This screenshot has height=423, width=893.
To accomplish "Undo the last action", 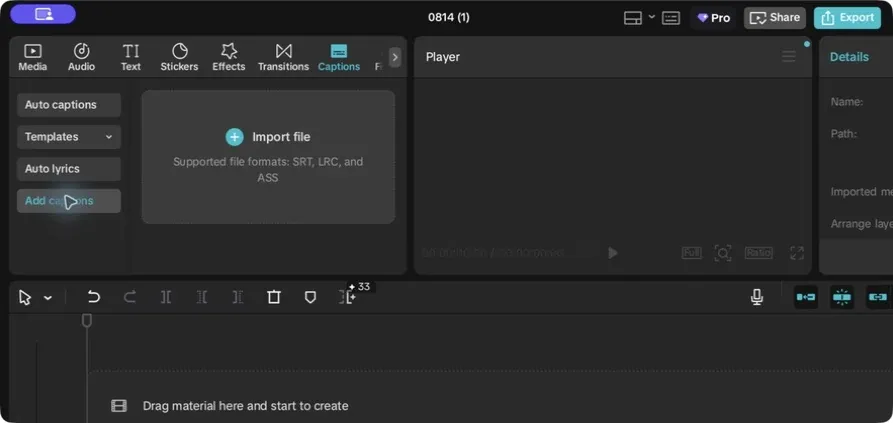I will (x=93, y=297).
